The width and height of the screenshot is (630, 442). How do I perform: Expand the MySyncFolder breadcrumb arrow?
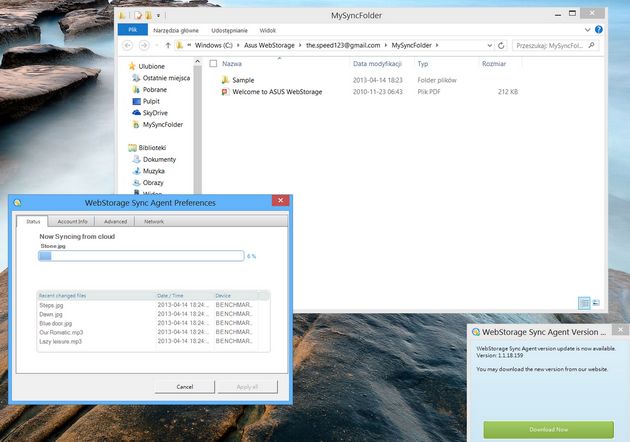pos(437,45)
